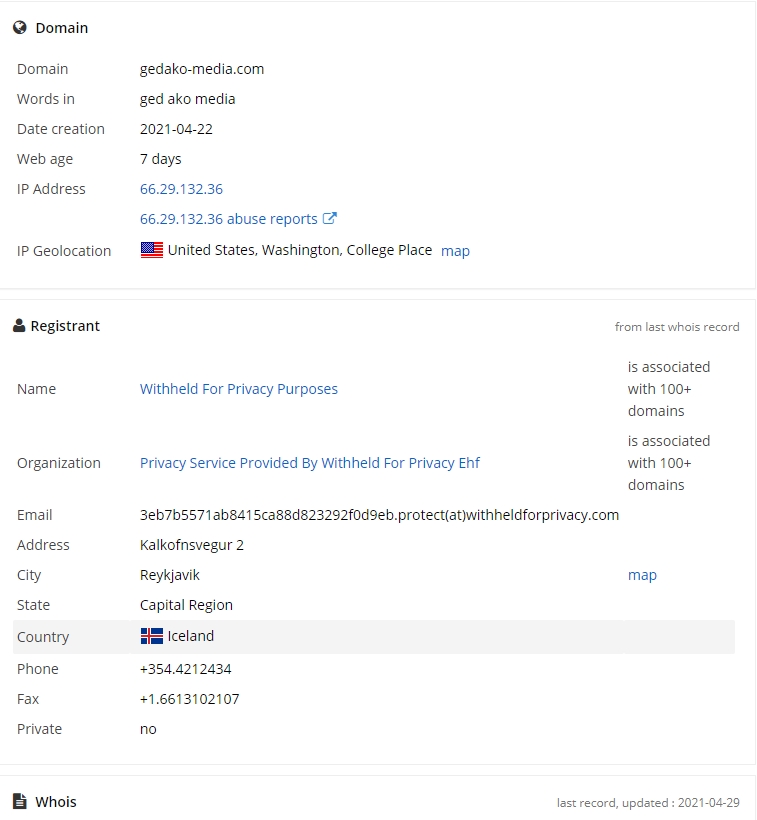Open the 66.29.132.36 abuse reports link
The width and height of the screenshot is (757, 820).
click(x=228, y=219)
